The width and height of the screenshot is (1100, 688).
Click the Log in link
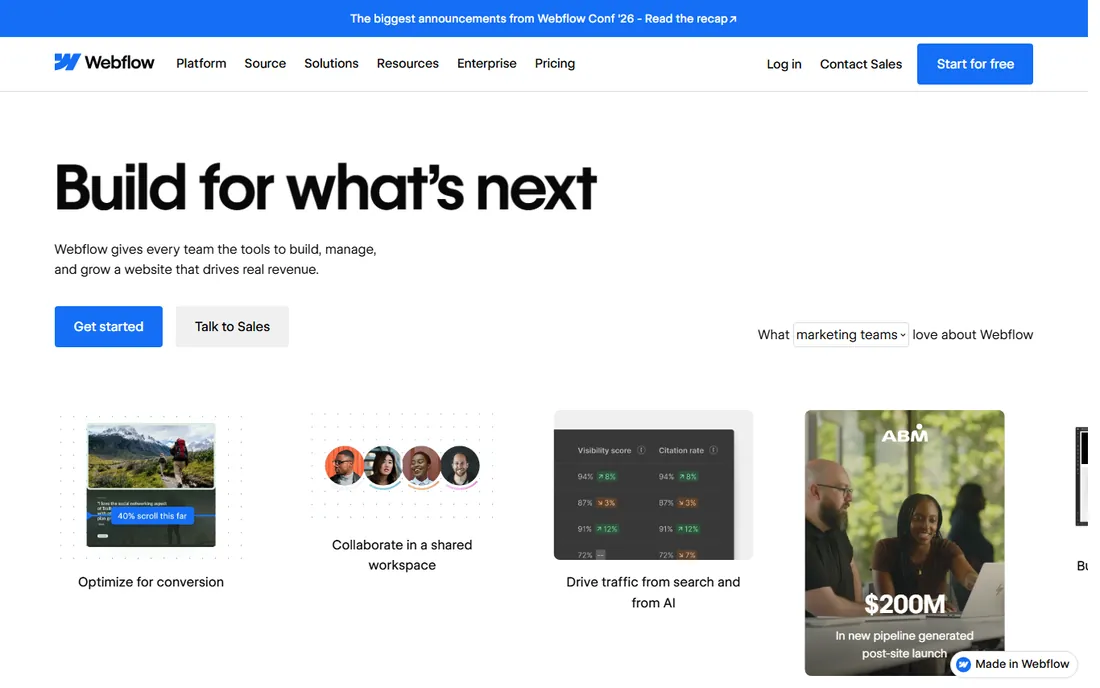tap(784, 64)
